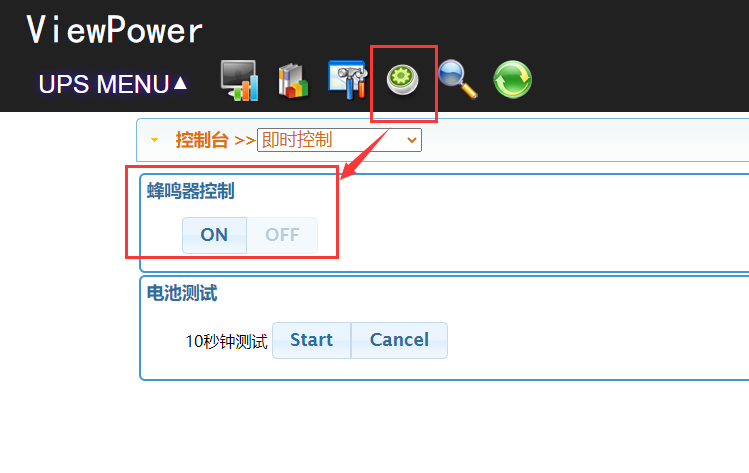This screenshot has width=749, height=473.
Task: Click the 控制台 breadcrumb label
Action: pyautogui.click(x=202, y=140)
